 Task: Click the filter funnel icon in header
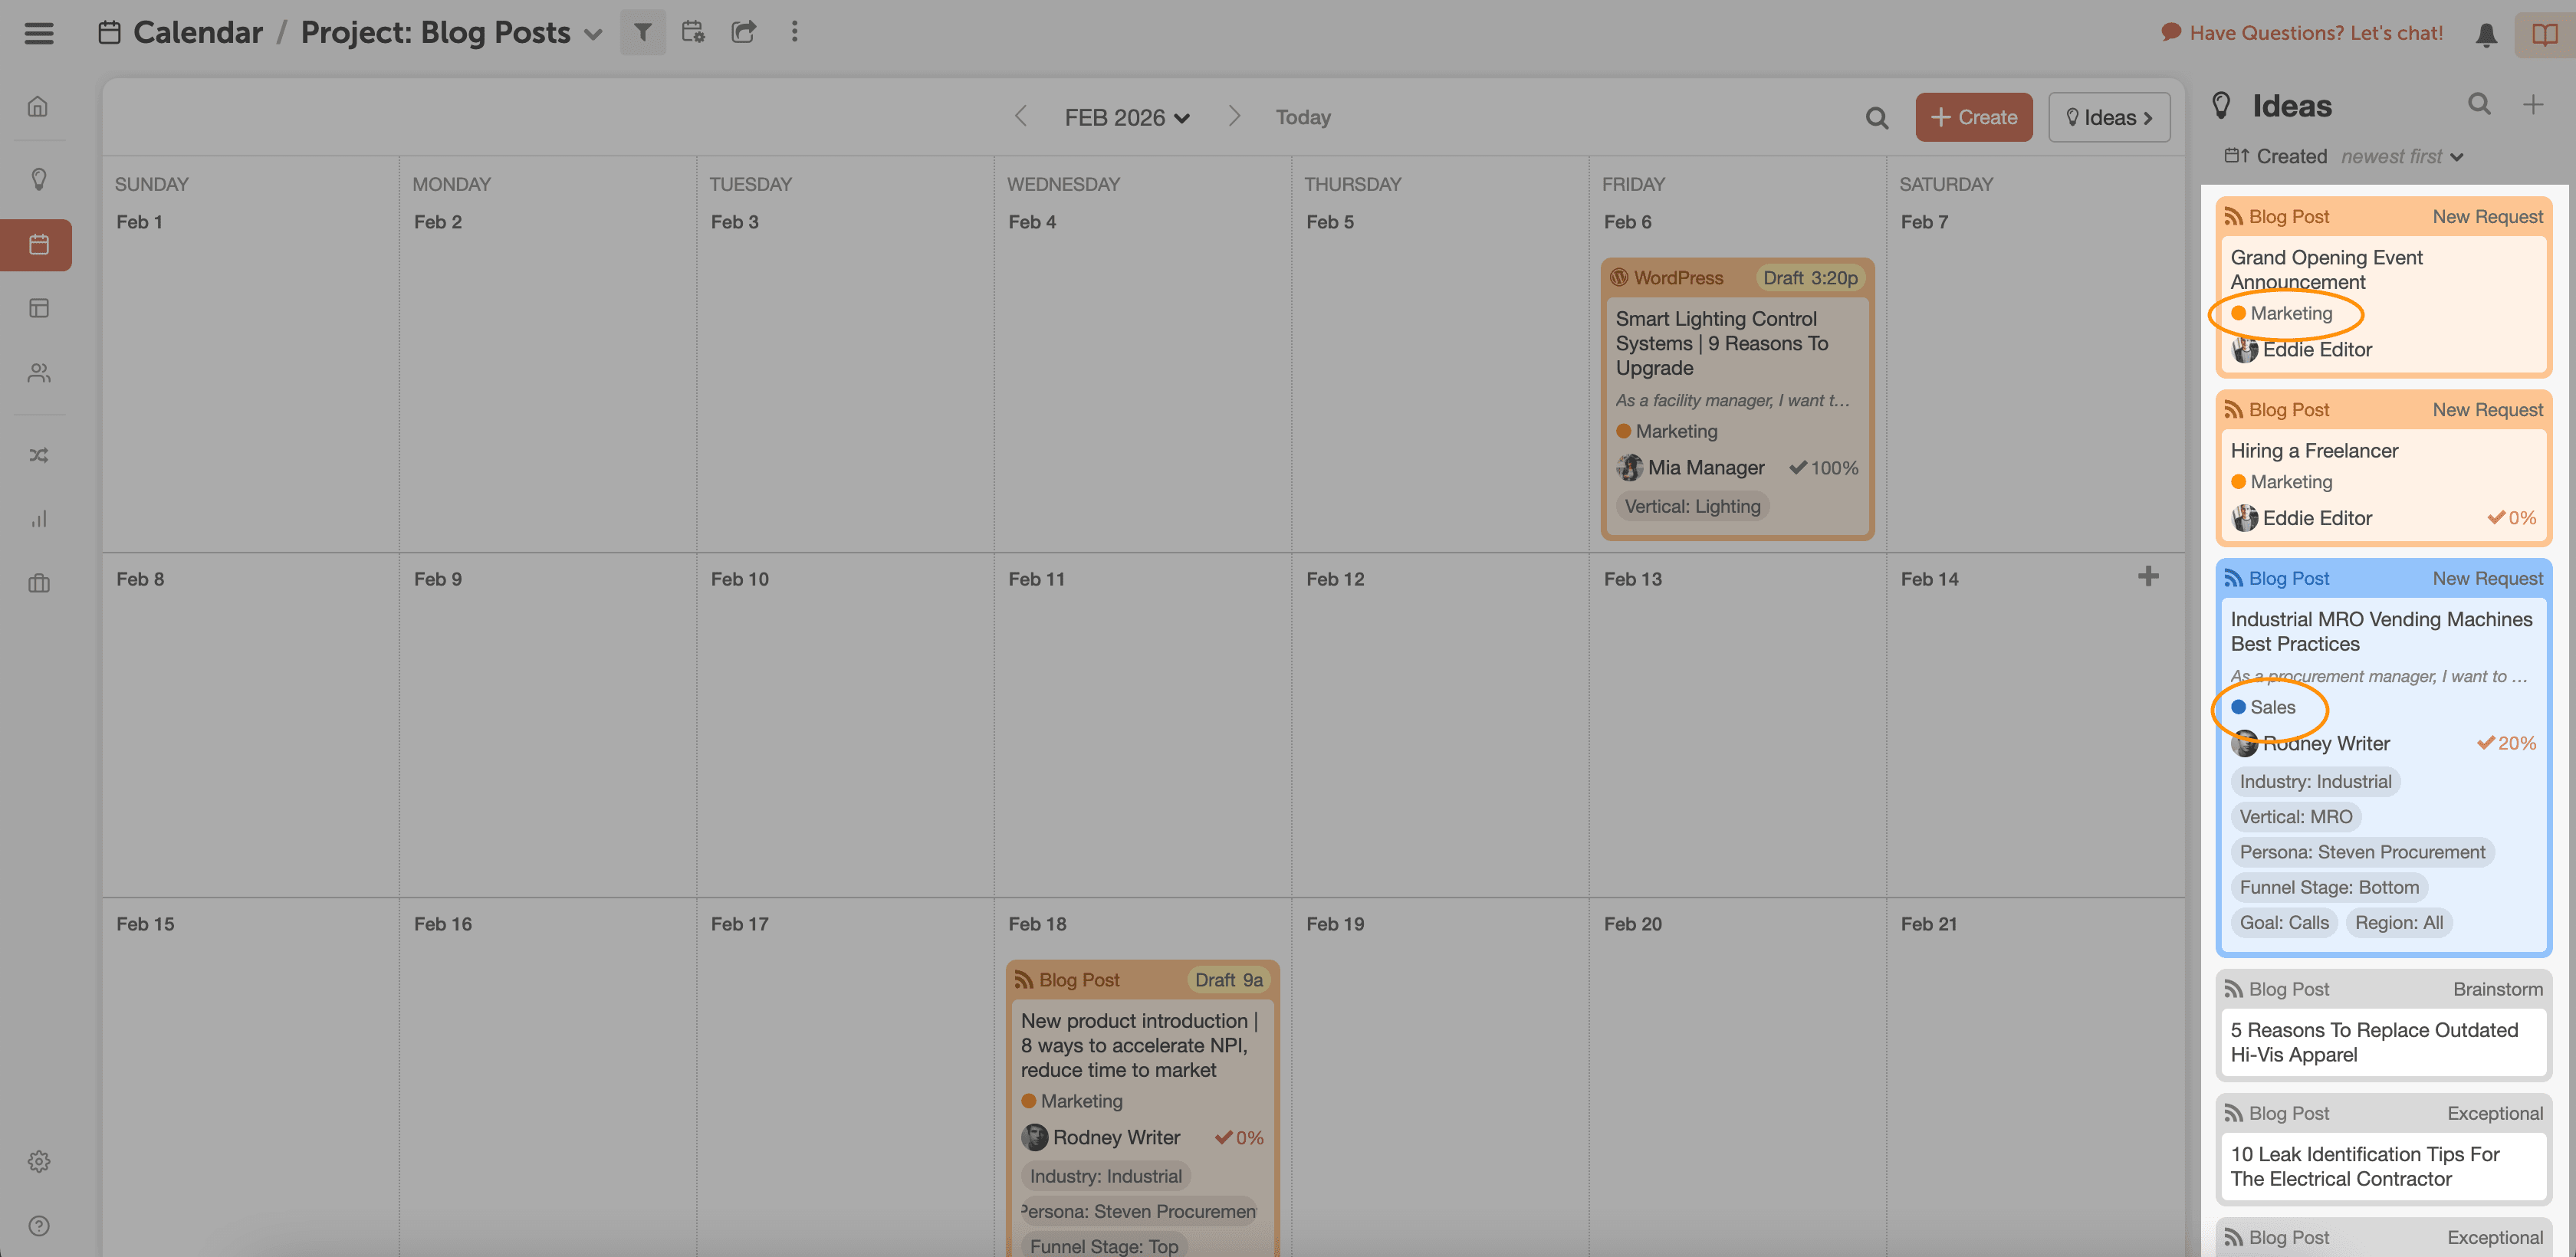[642, 32]
